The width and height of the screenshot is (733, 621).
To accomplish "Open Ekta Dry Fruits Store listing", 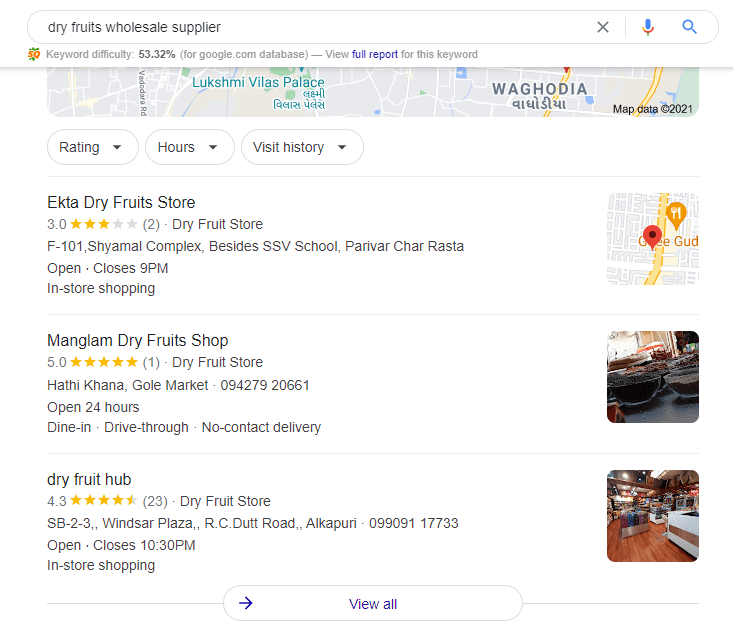I will (121, 202).
